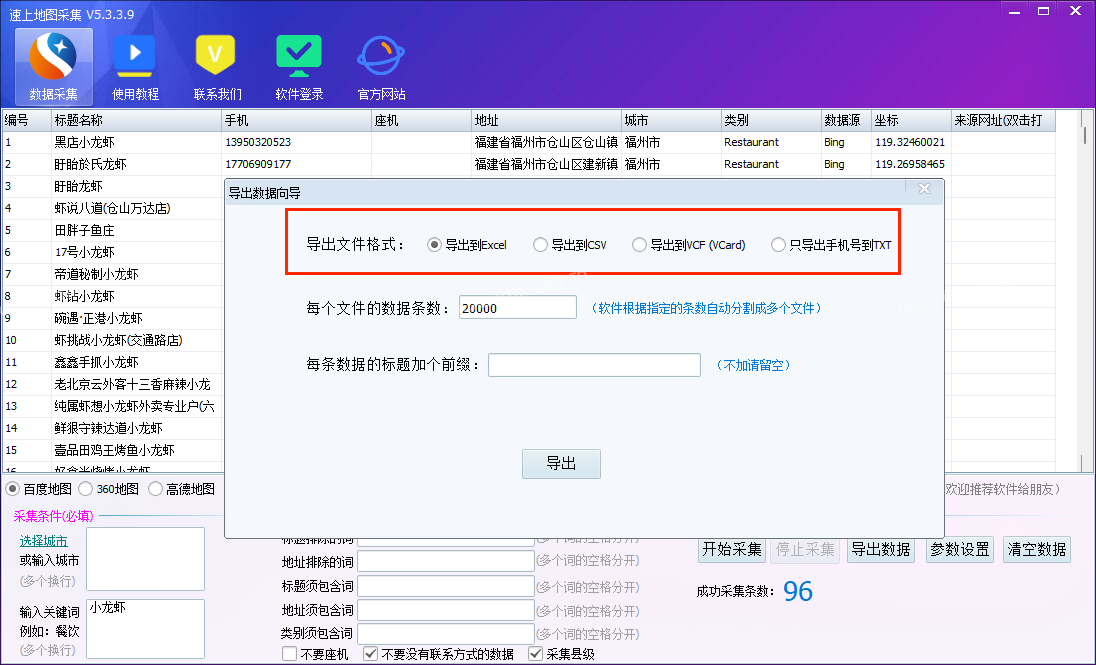Select the row 虾说八道(仓山万达店)
This screenshot has height=665, width=1096.
point(112,208)
